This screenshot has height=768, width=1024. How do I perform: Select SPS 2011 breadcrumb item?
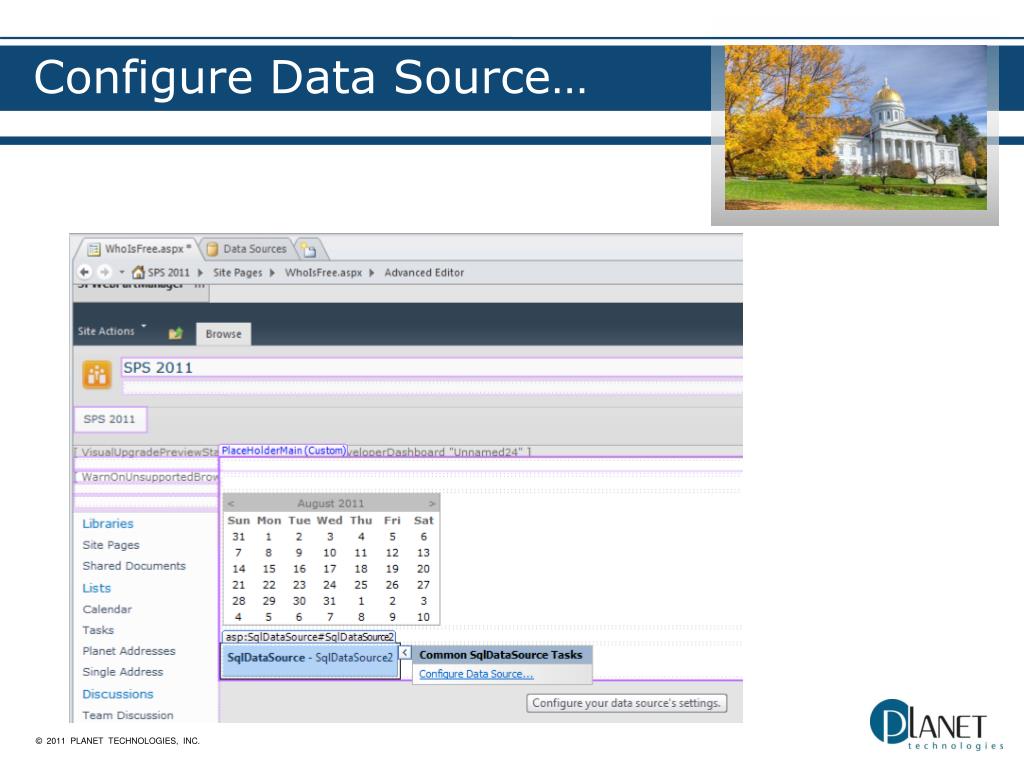(168, 272)
